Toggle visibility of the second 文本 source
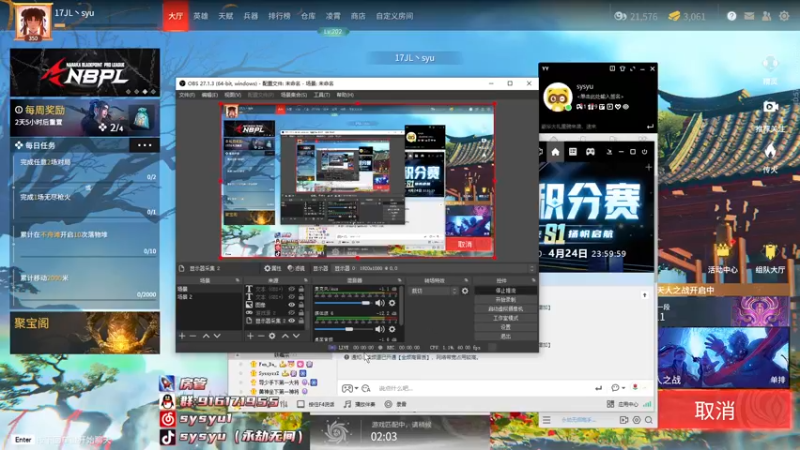 click(x=291, y=297)
